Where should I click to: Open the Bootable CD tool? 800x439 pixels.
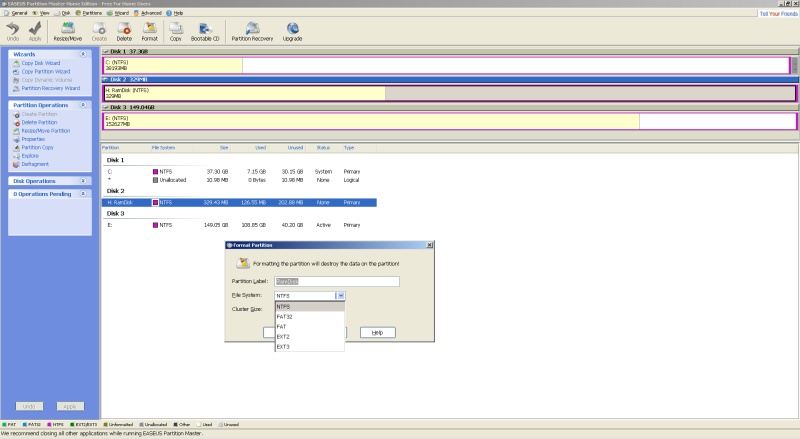pyautogui.click(x=205, y=32)
